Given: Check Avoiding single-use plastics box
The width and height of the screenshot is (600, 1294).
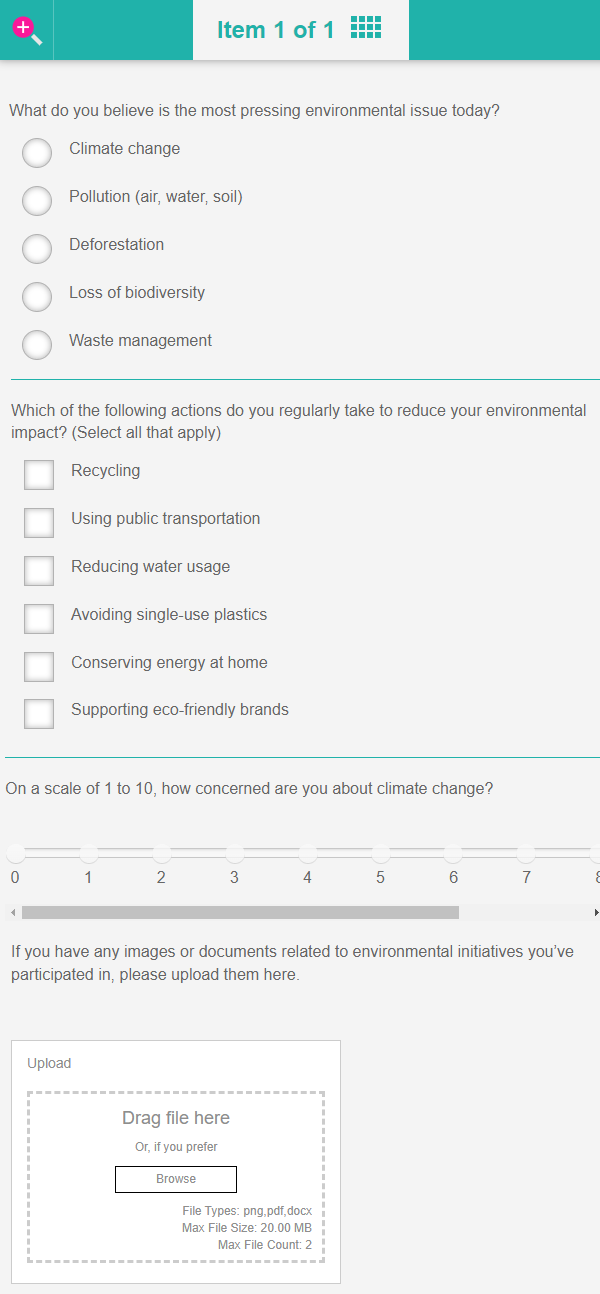Looking at the screenshot, I should click(39, 619).
